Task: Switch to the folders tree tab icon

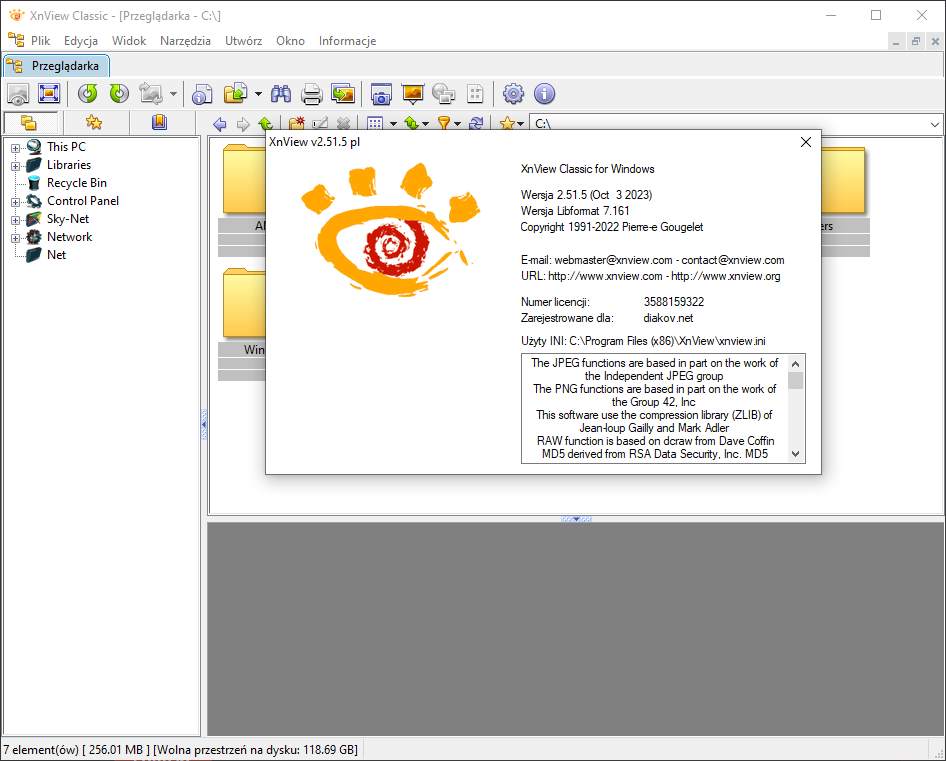Action: coord(29,123)
